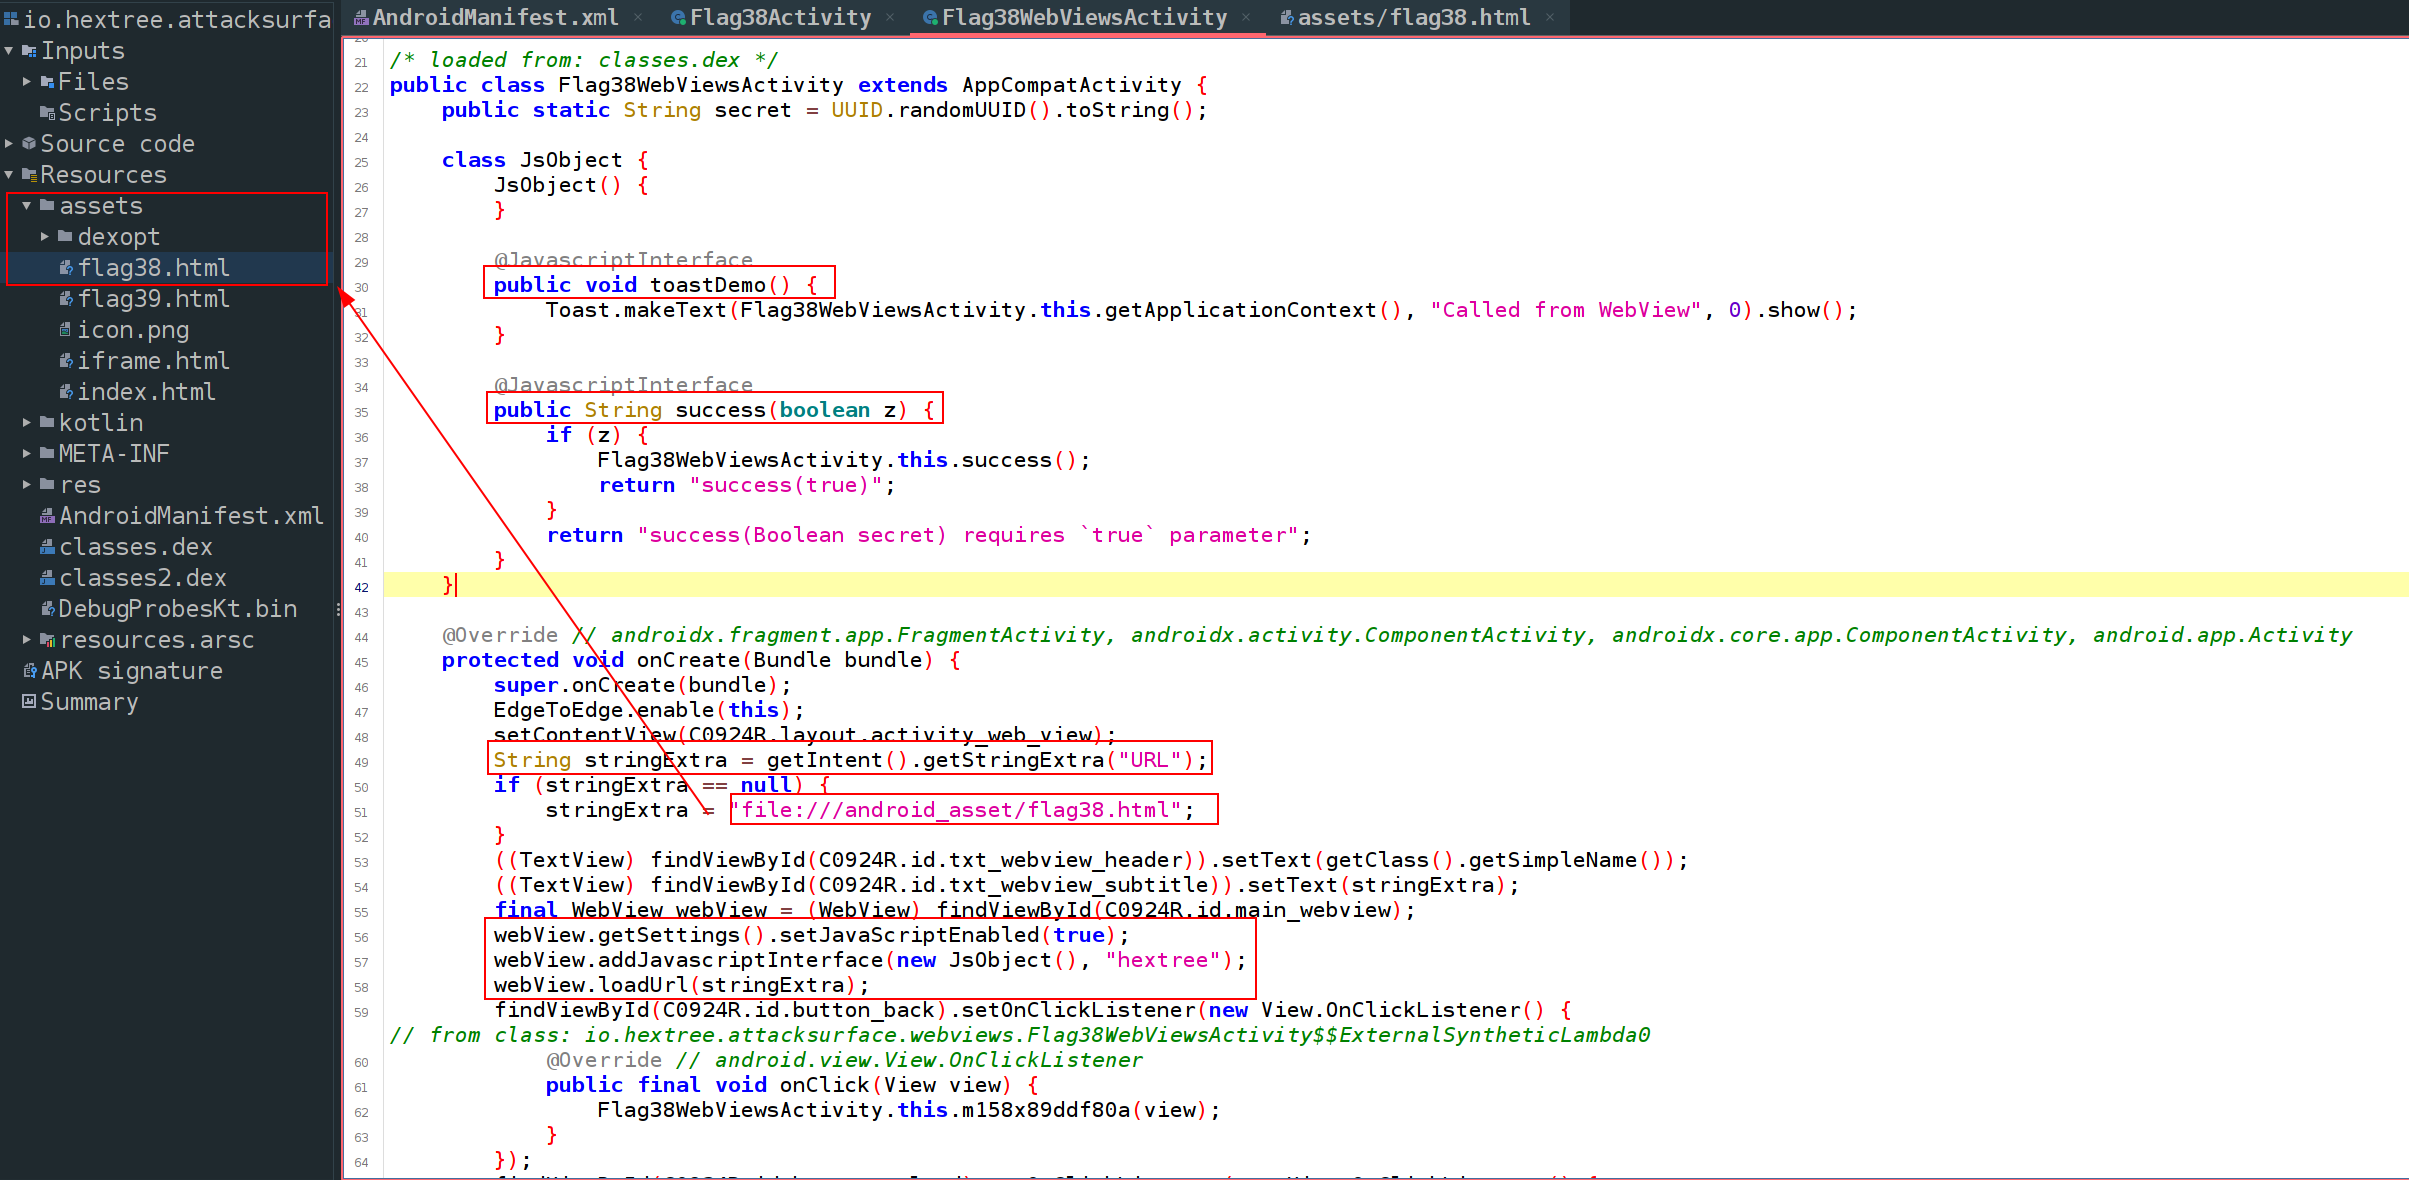Select icon.png resource file

[x=133, y=330]
